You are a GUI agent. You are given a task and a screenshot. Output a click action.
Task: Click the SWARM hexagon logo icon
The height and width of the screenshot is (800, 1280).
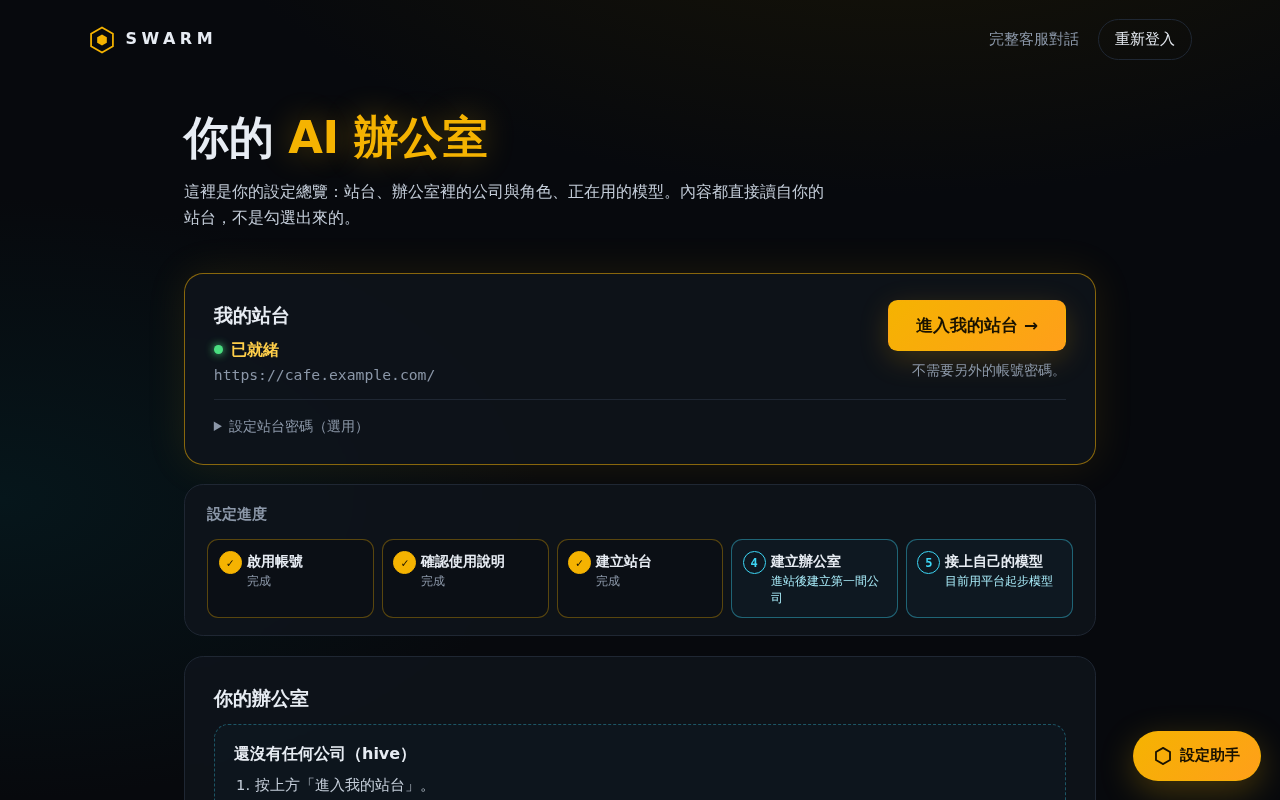101,40
